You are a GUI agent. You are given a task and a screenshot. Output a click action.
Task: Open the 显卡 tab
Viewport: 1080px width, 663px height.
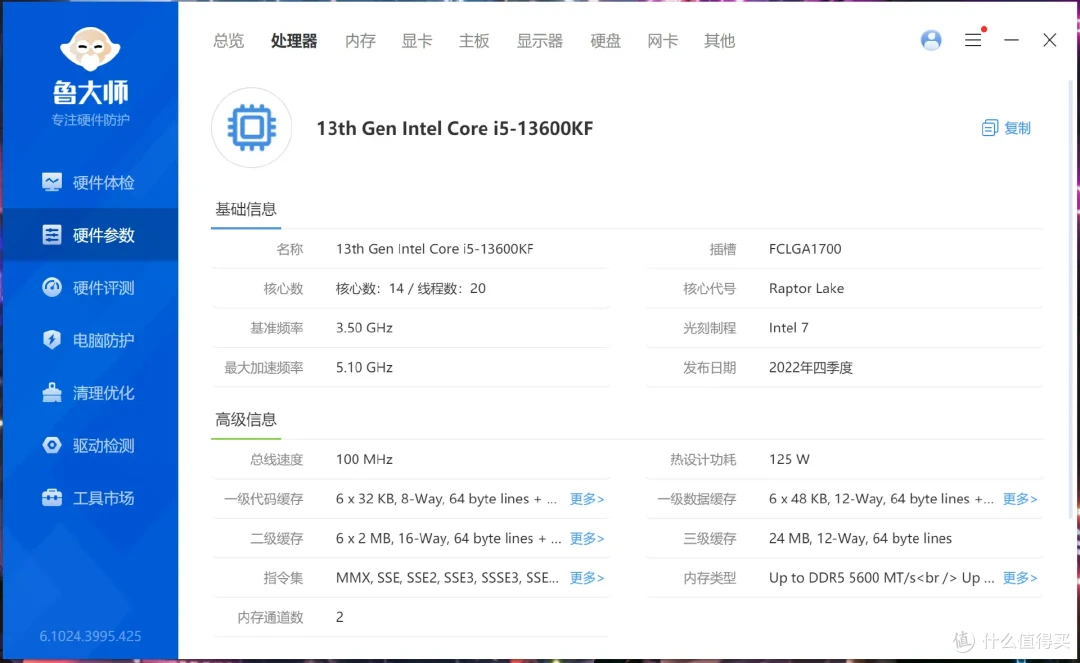tap(417, 41)
